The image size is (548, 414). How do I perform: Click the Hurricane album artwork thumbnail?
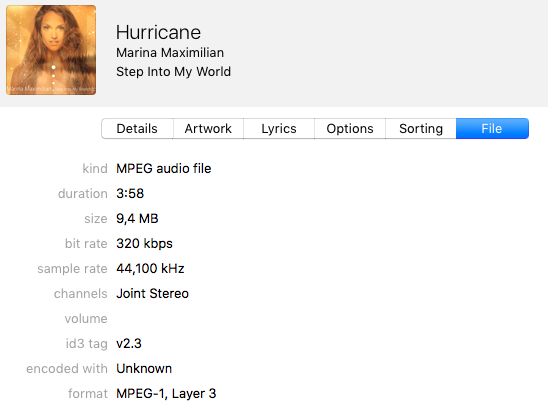coord(51,50)
